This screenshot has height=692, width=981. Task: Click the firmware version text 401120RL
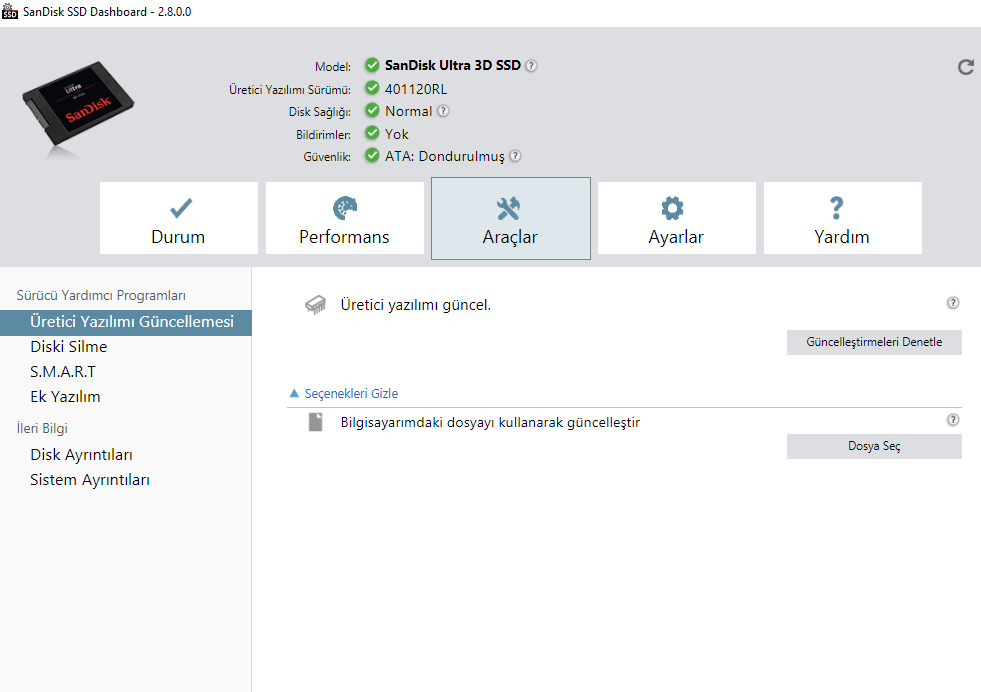point(416,89)
